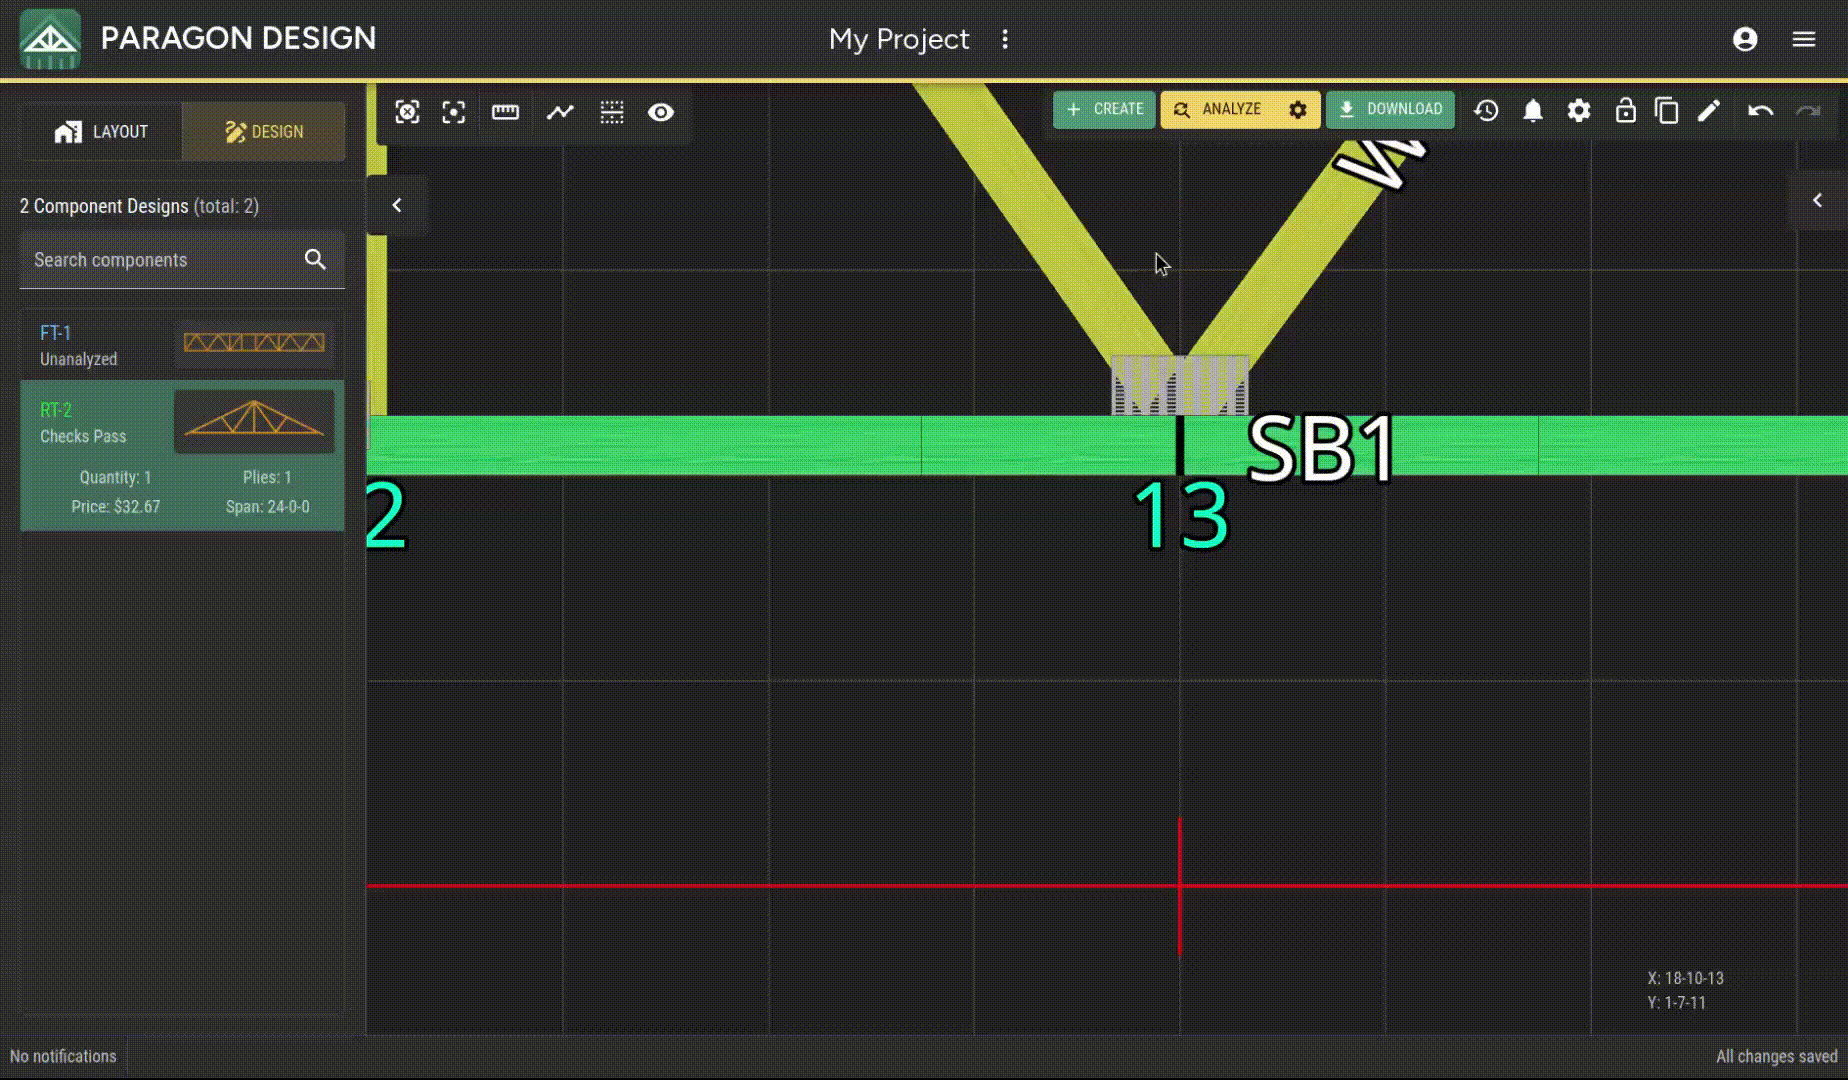
Task: Click the Search components field
Action: [160, 260]
